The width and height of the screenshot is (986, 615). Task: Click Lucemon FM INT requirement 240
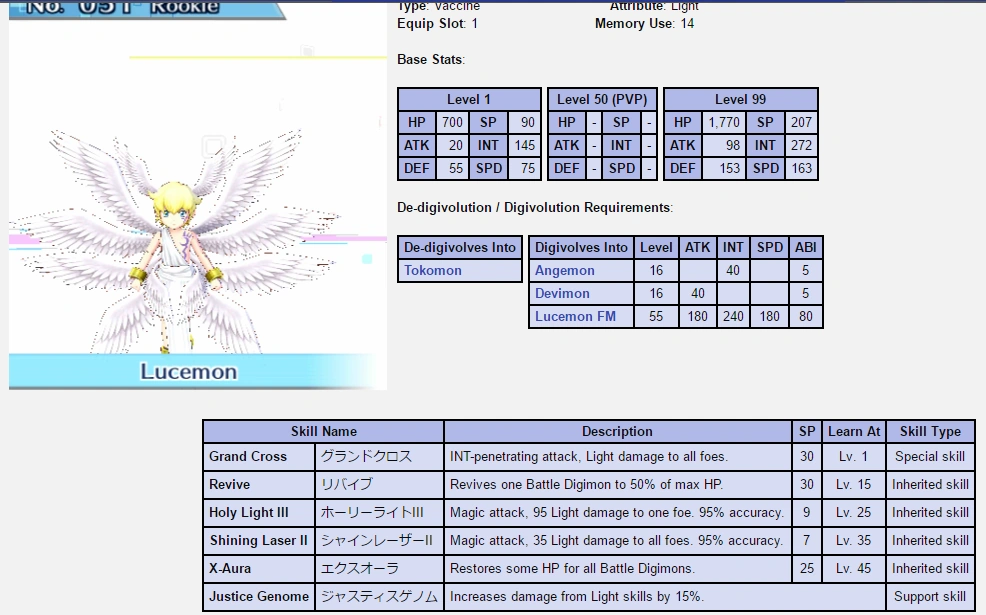(733, 316)
